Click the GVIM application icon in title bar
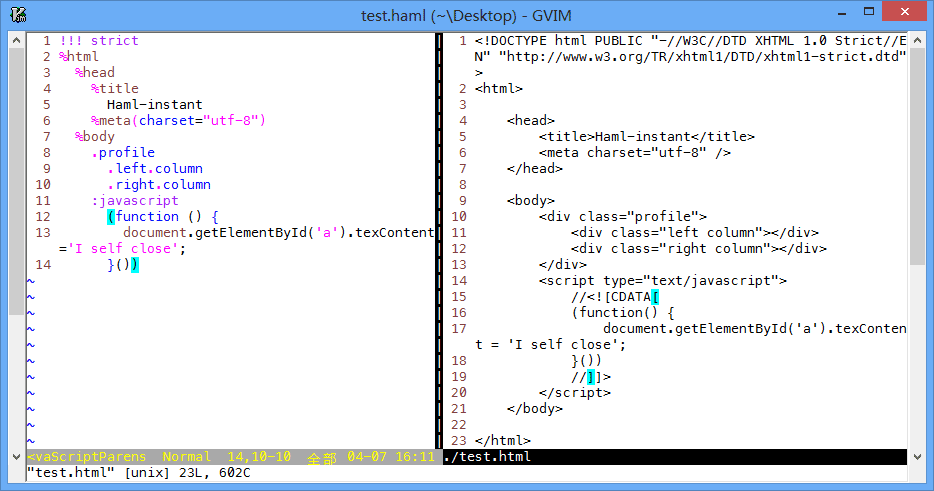The width and height of the screenshot is (934, 491). point(18,14)
